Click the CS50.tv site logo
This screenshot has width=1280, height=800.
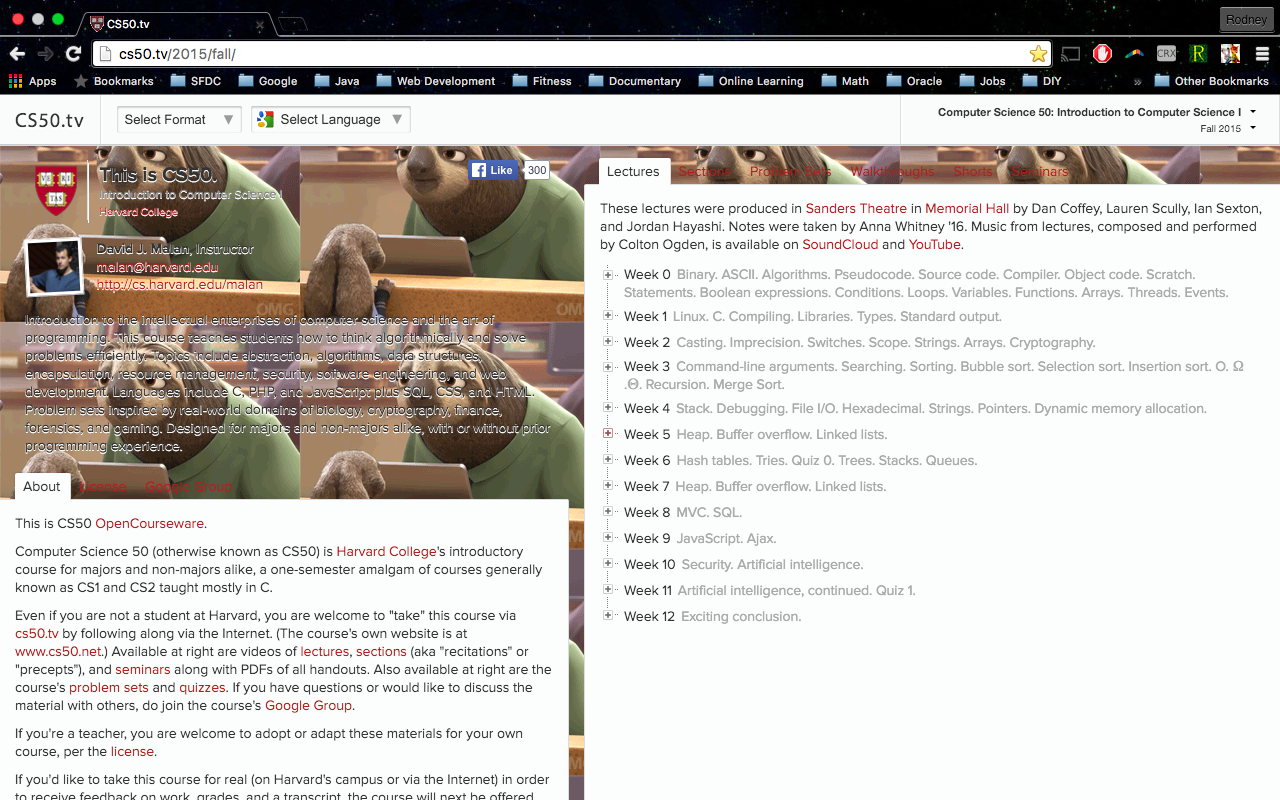coord(50,120)
